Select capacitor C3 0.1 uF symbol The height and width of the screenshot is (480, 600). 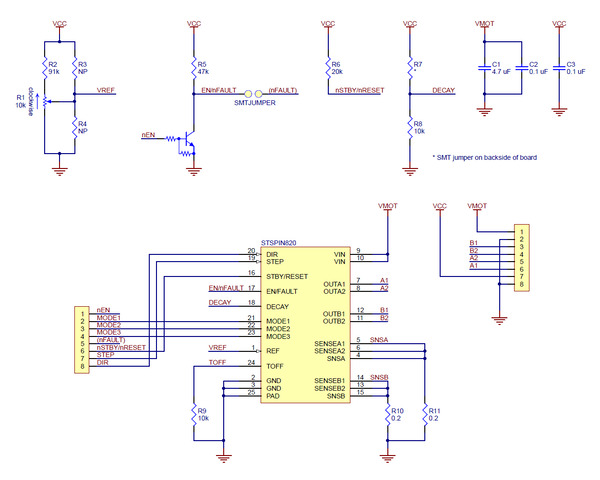click(559, 68)
